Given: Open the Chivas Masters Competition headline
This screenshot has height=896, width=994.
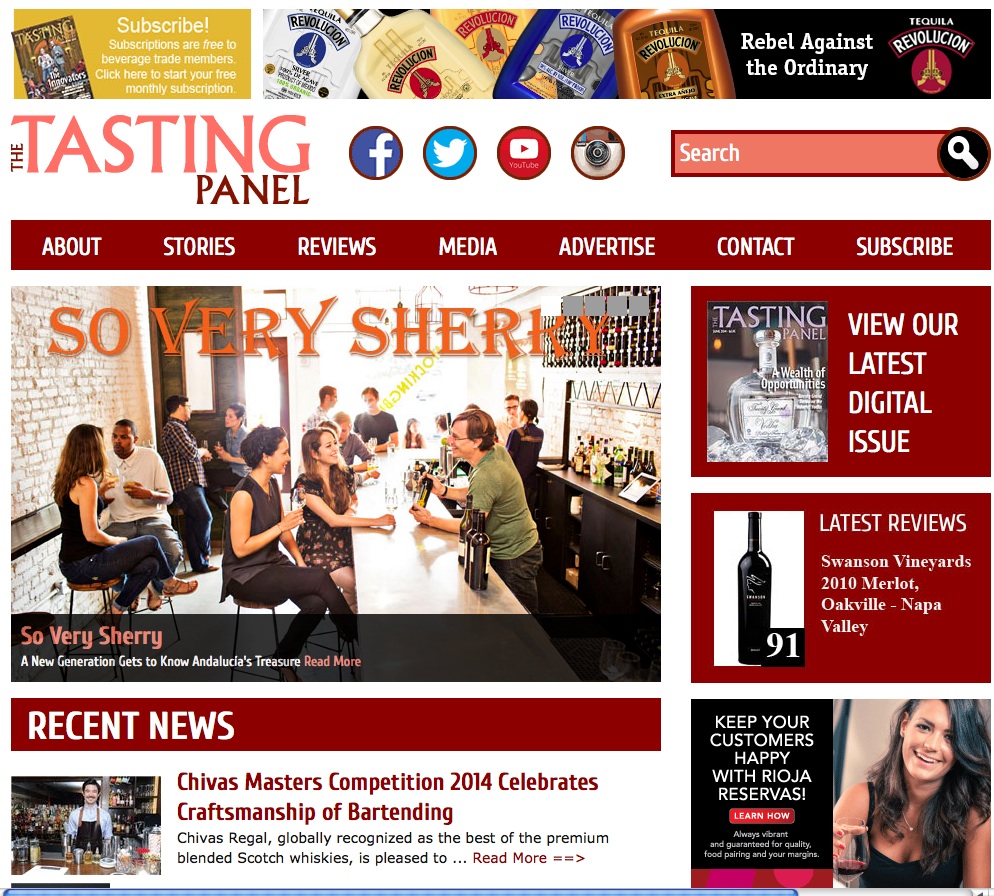Looking at the screenshot, I should pyautogui.click(x=387, y=796).
